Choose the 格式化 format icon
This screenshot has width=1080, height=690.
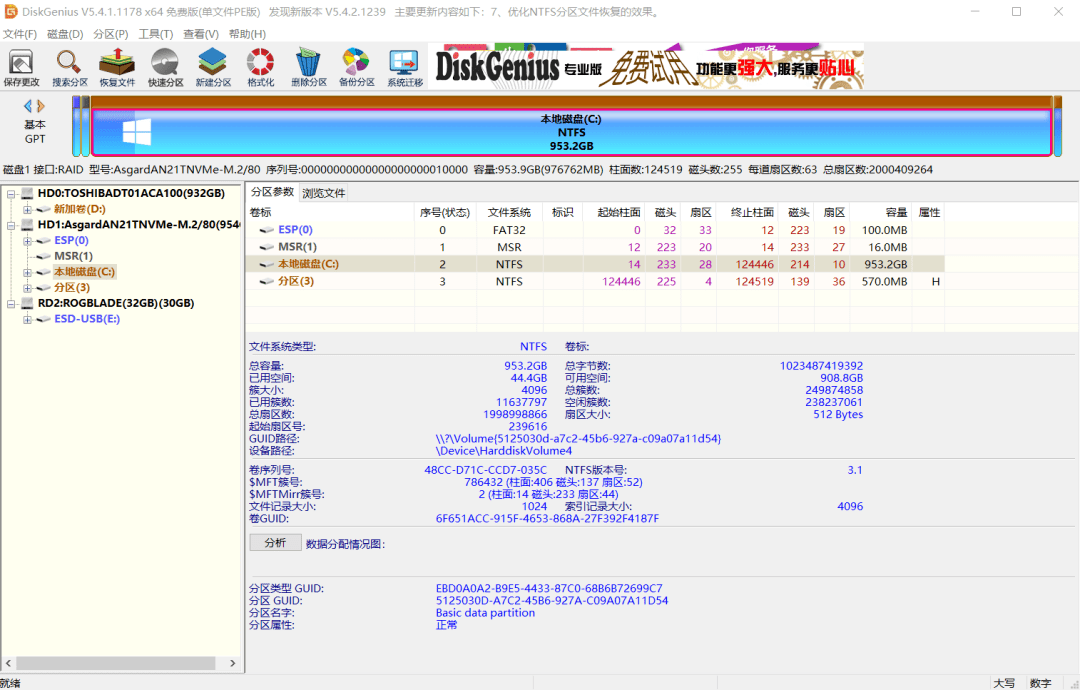click(x=260, y=67)
